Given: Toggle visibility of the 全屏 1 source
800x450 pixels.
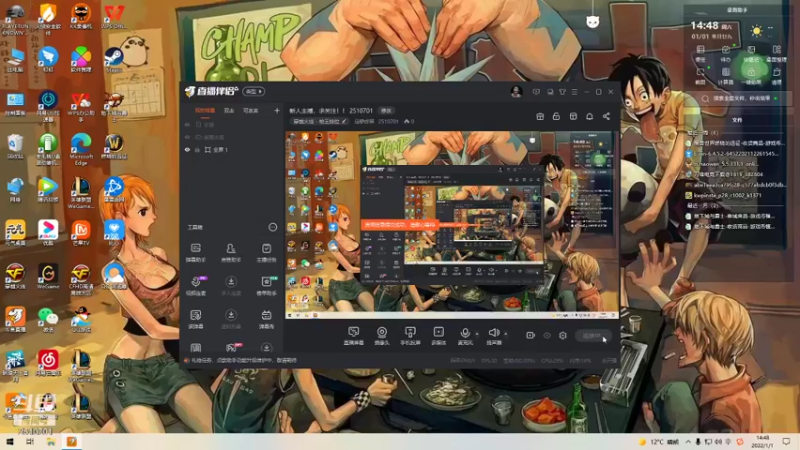Looking at the screenshot, I should pos(187,149).
